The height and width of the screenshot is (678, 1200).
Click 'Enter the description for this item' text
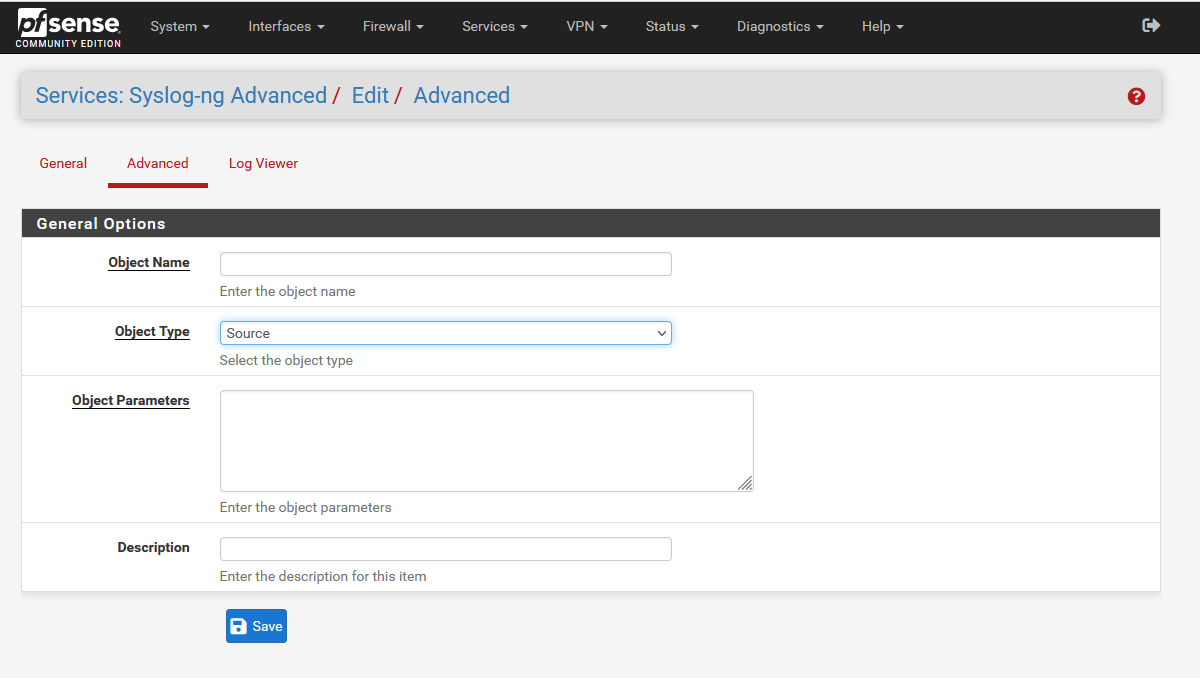[x=323, y=576]
